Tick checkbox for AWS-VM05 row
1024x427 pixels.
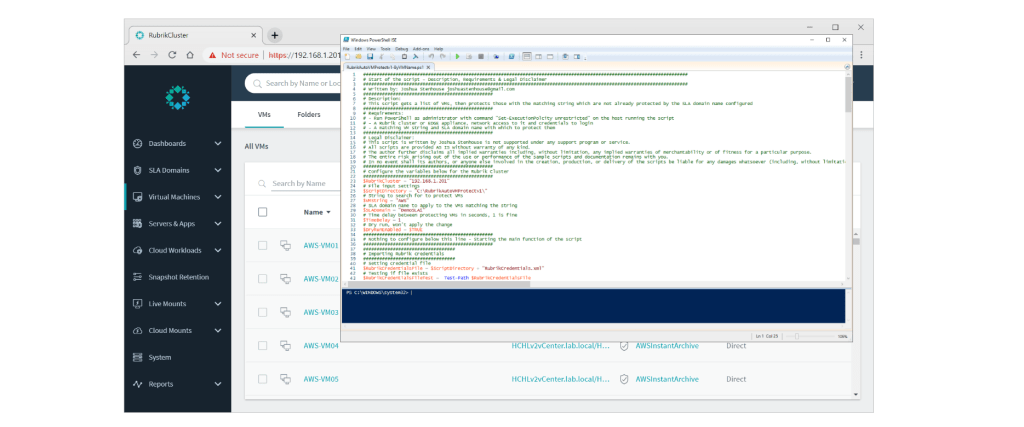click(263, 379)
